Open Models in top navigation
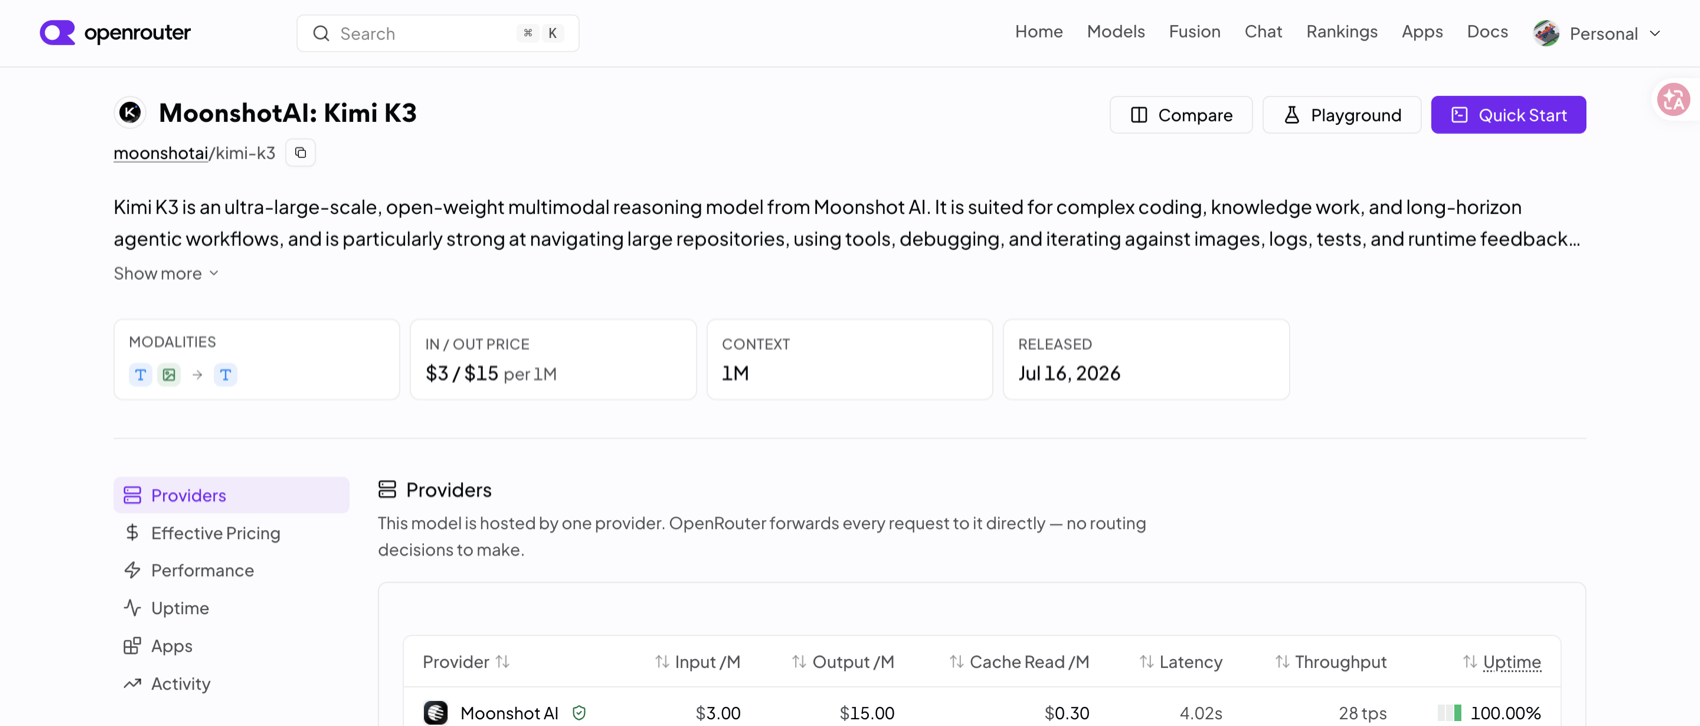The height and width of the screenshot is (726, 1700). 1116,32
